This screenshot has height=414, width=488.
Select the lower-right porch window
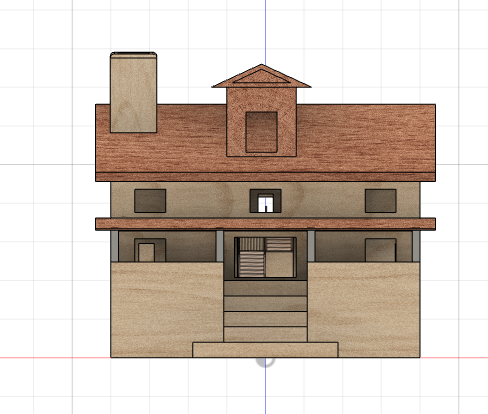[381, 250]
